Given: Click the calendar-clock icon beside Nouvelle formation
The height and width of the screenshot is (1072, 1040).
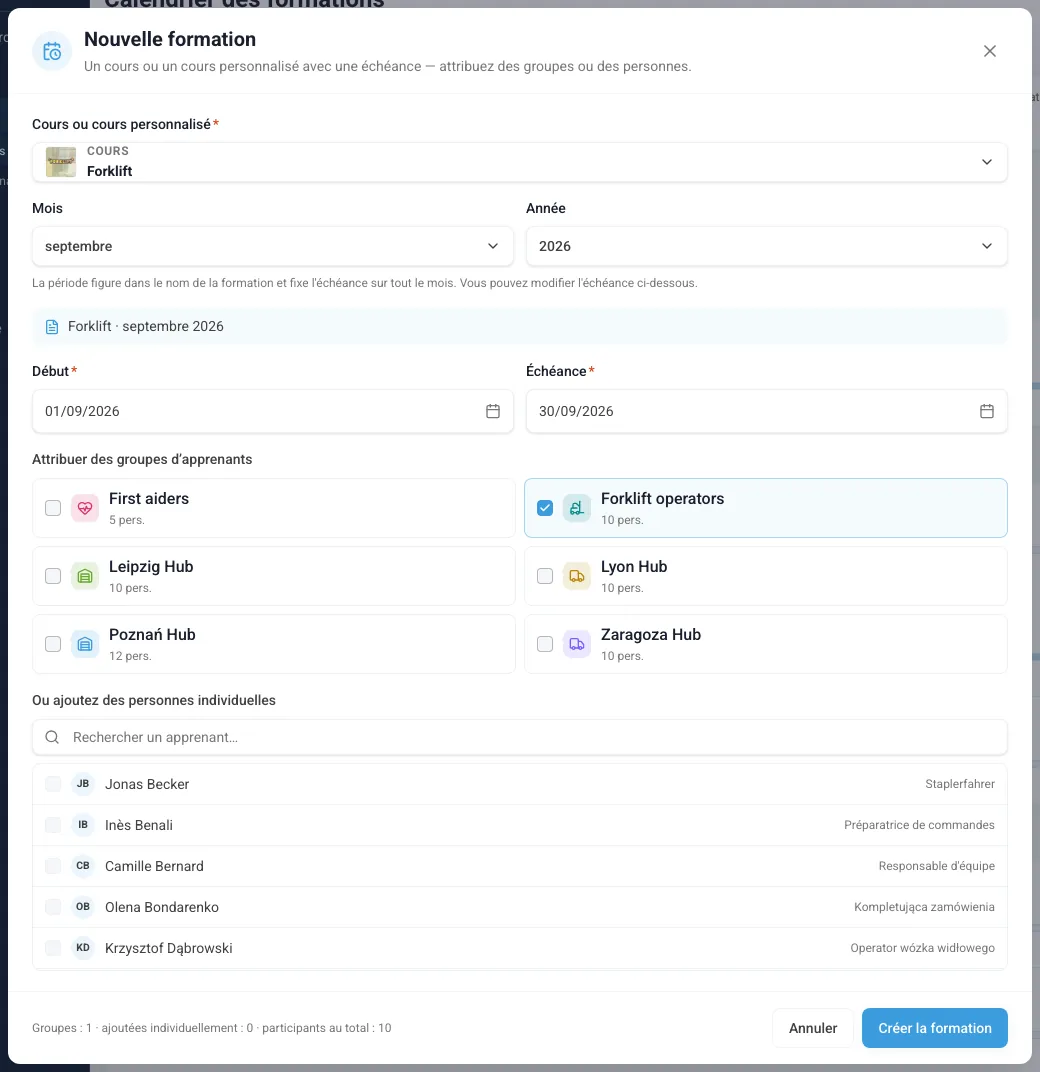Looking at the screenshot, I should [x=52, y=51].
